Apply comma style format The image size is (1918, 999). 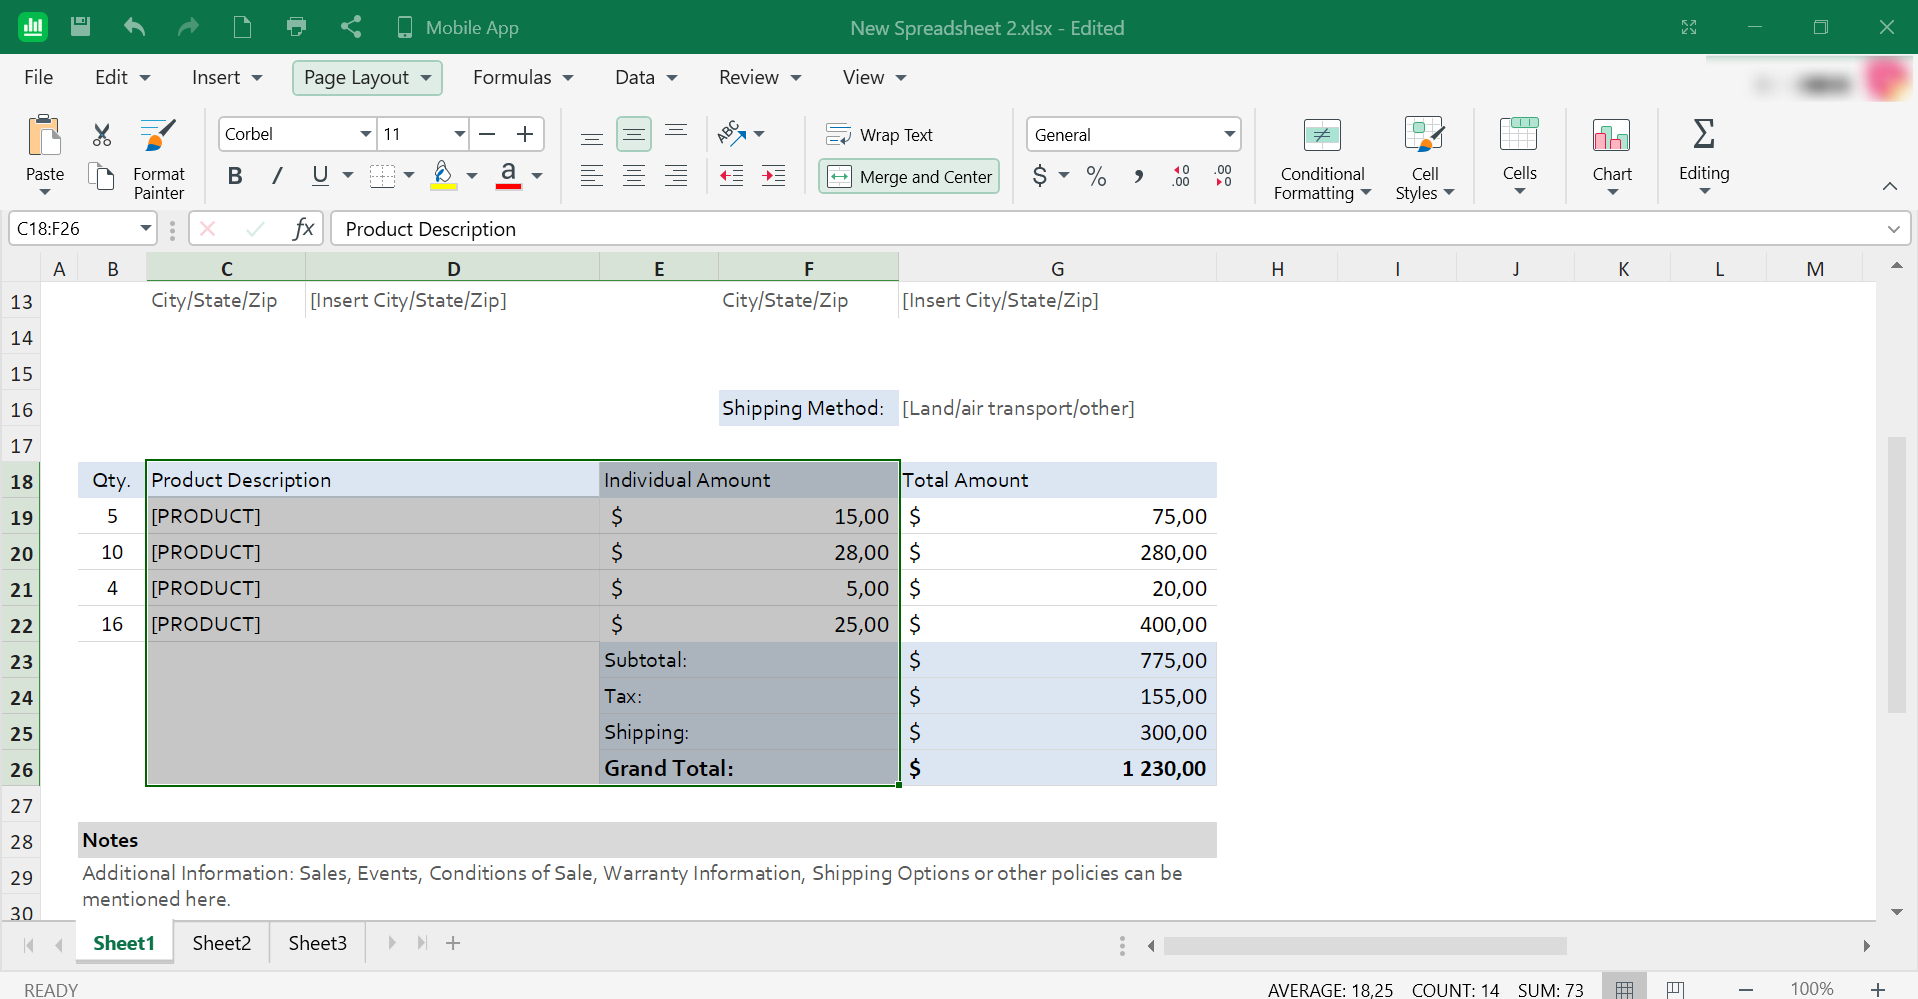coord(1139,177)
